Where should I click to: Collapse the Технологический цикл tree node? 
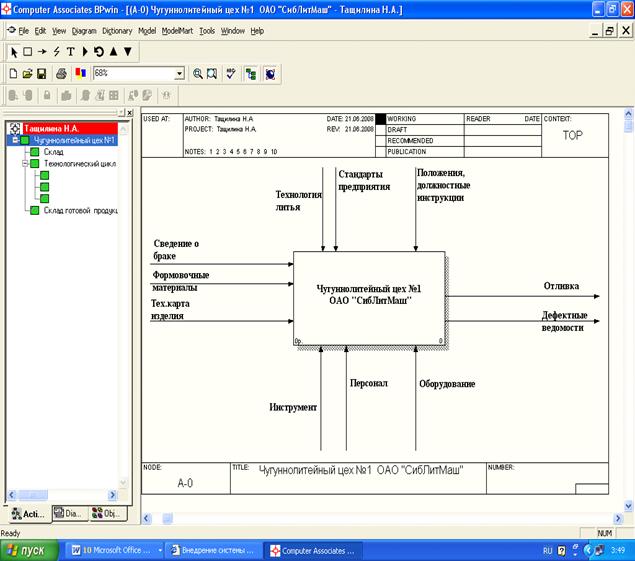coord(26,163)
